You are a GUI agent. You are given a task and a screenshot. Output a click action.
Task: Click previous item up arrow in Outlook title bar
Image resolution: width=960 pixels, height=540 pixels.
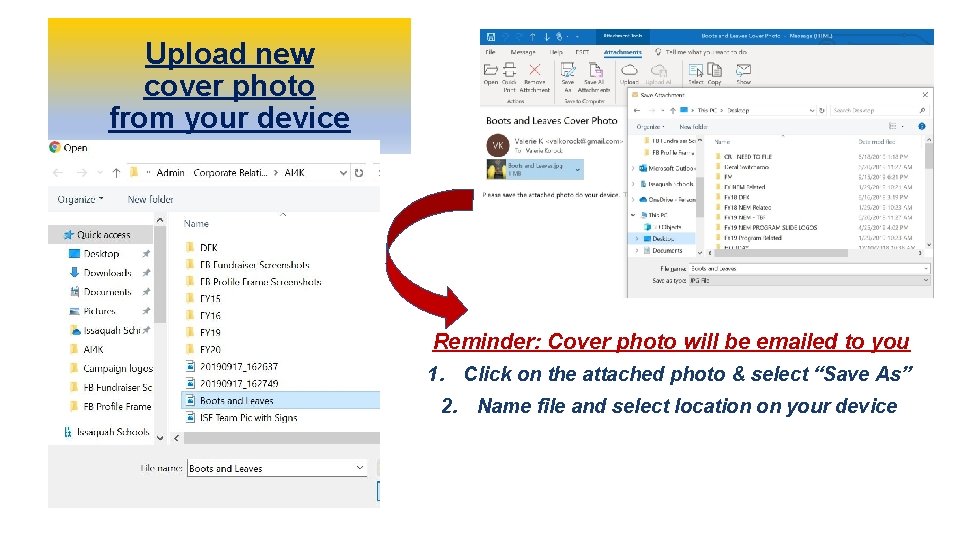pyautogui.click(x=533, y=37)
